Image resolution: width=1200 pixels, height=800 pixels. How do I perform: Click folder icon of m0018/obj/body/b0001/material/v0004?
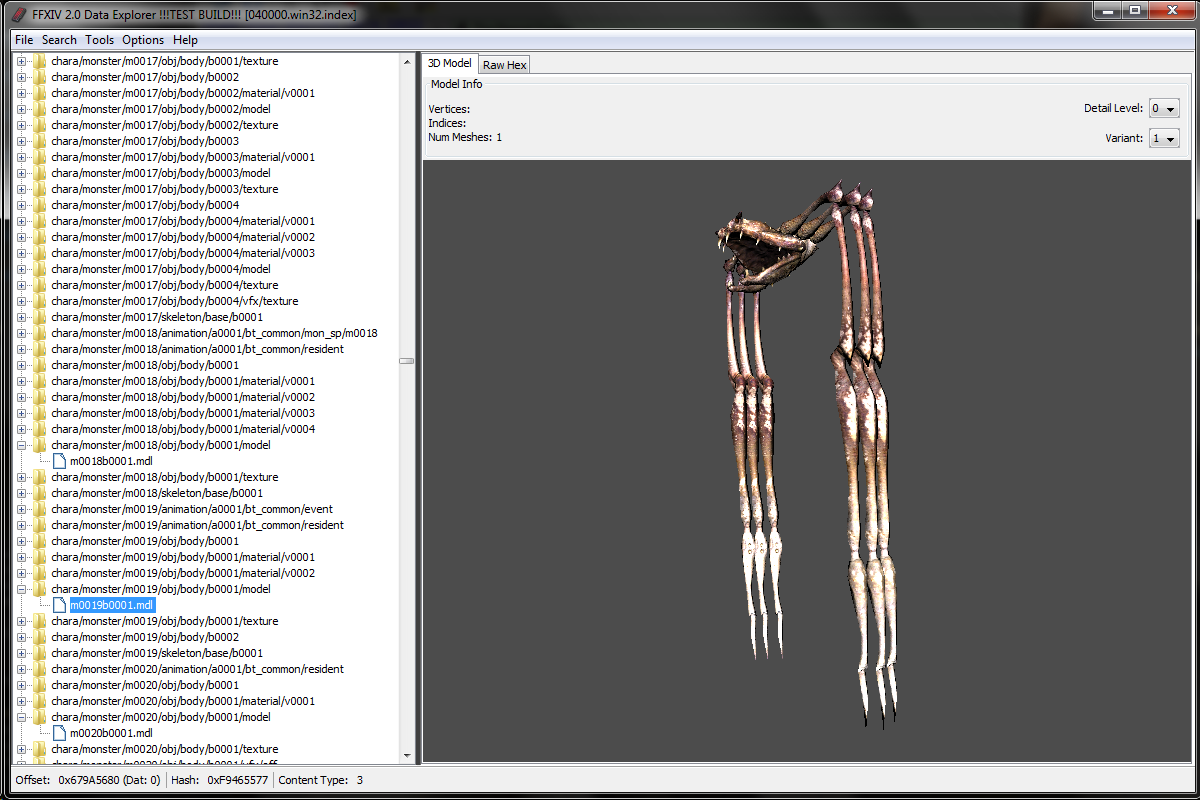(x=40, y=429)
